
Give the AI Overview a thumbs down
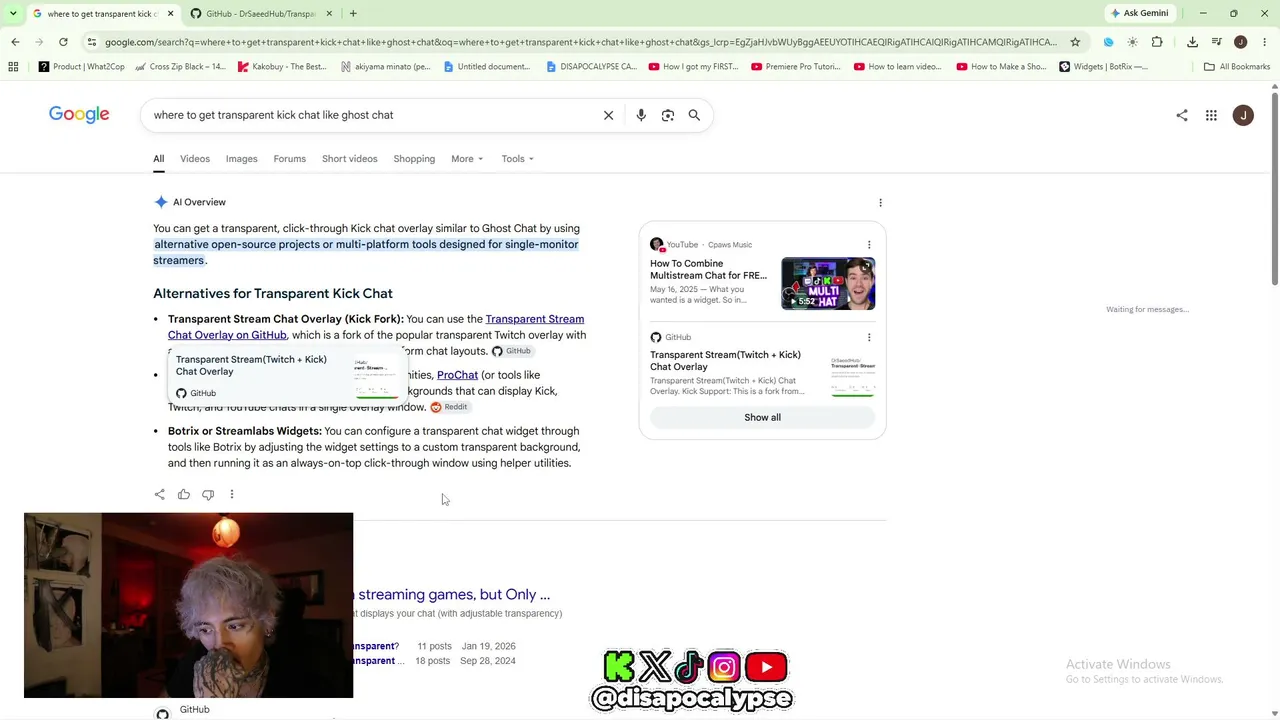tap(208, 494)
